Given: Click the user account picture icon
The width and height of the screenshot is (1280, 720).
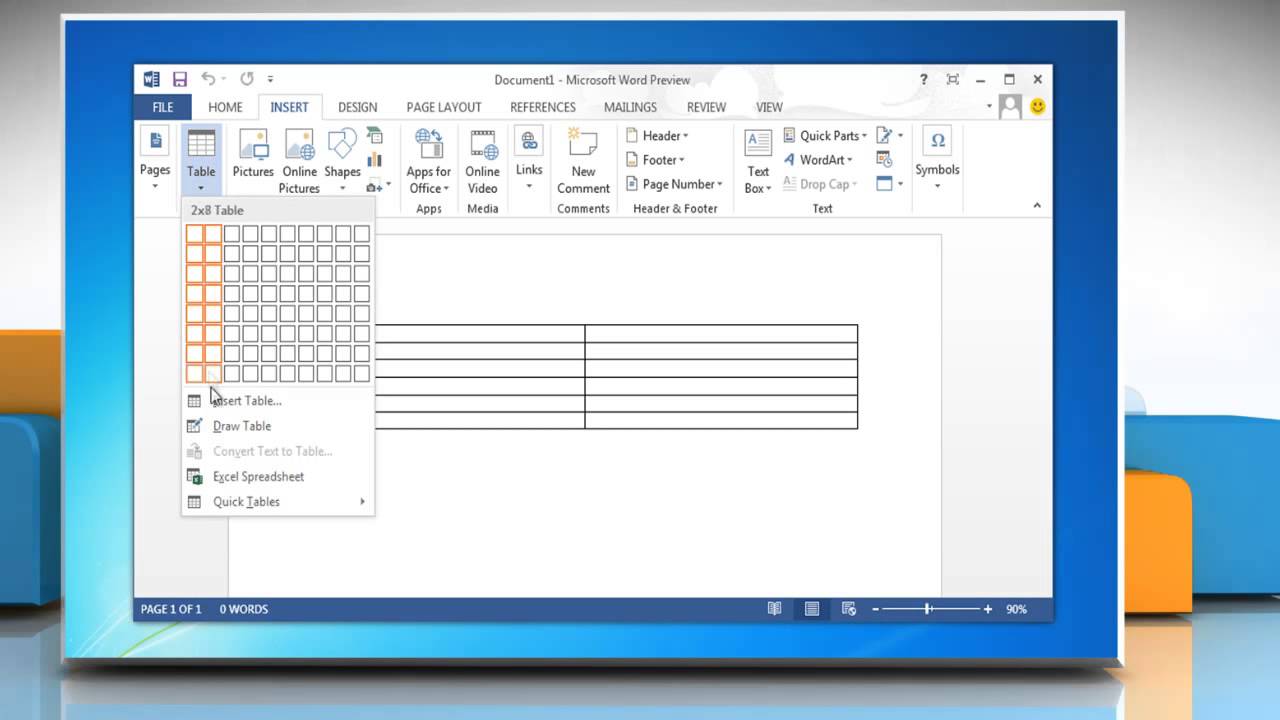Looking at the screenshot, I should click(x=1011, y=106).
